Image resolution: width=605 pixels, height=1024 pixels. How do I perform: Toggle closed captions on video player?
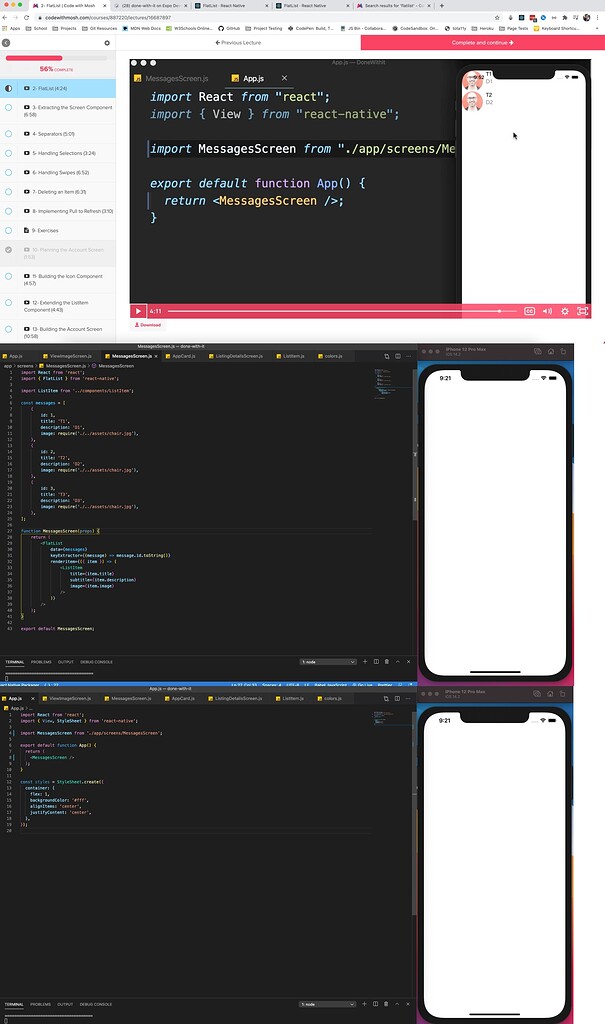[530, 312]
